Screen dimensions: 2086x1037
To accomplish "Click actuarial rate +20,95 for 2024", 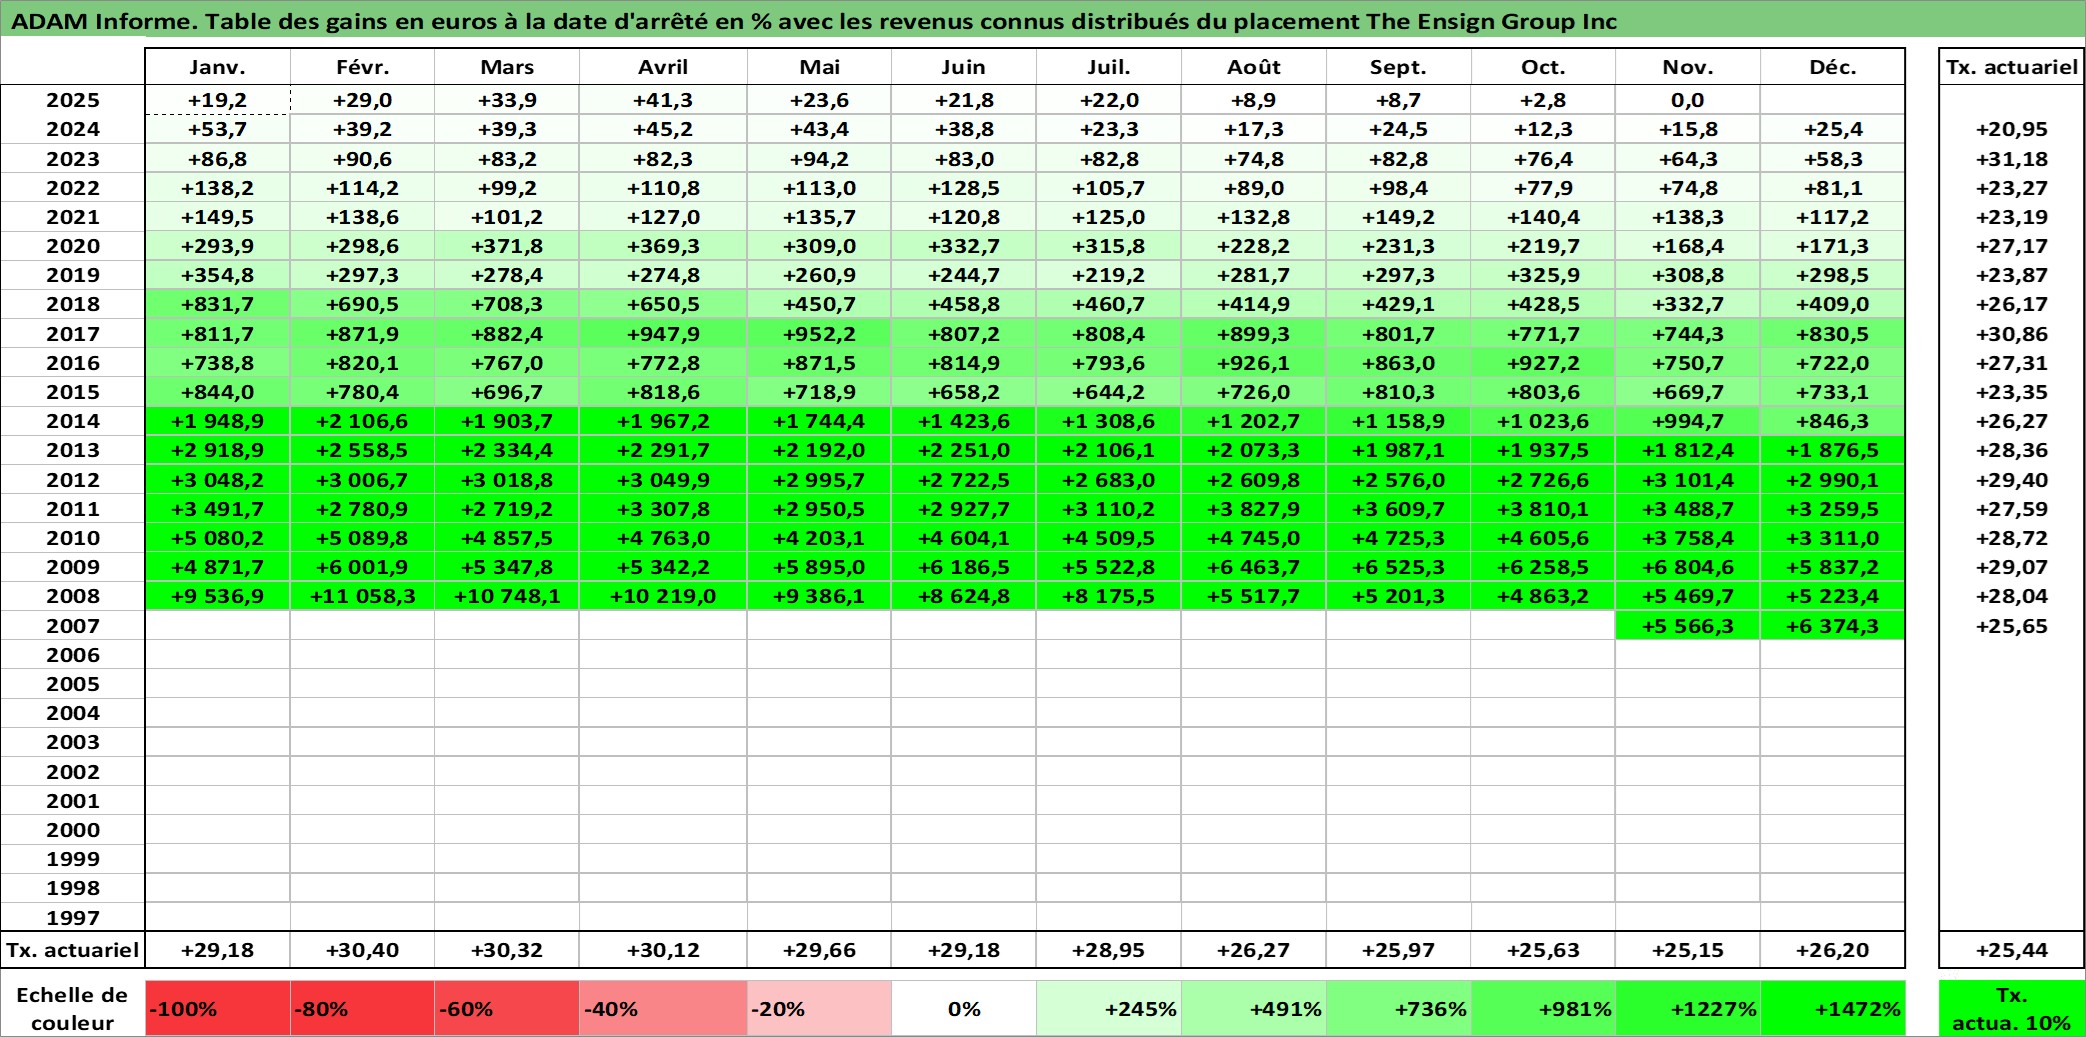I will coord(2011,129).
